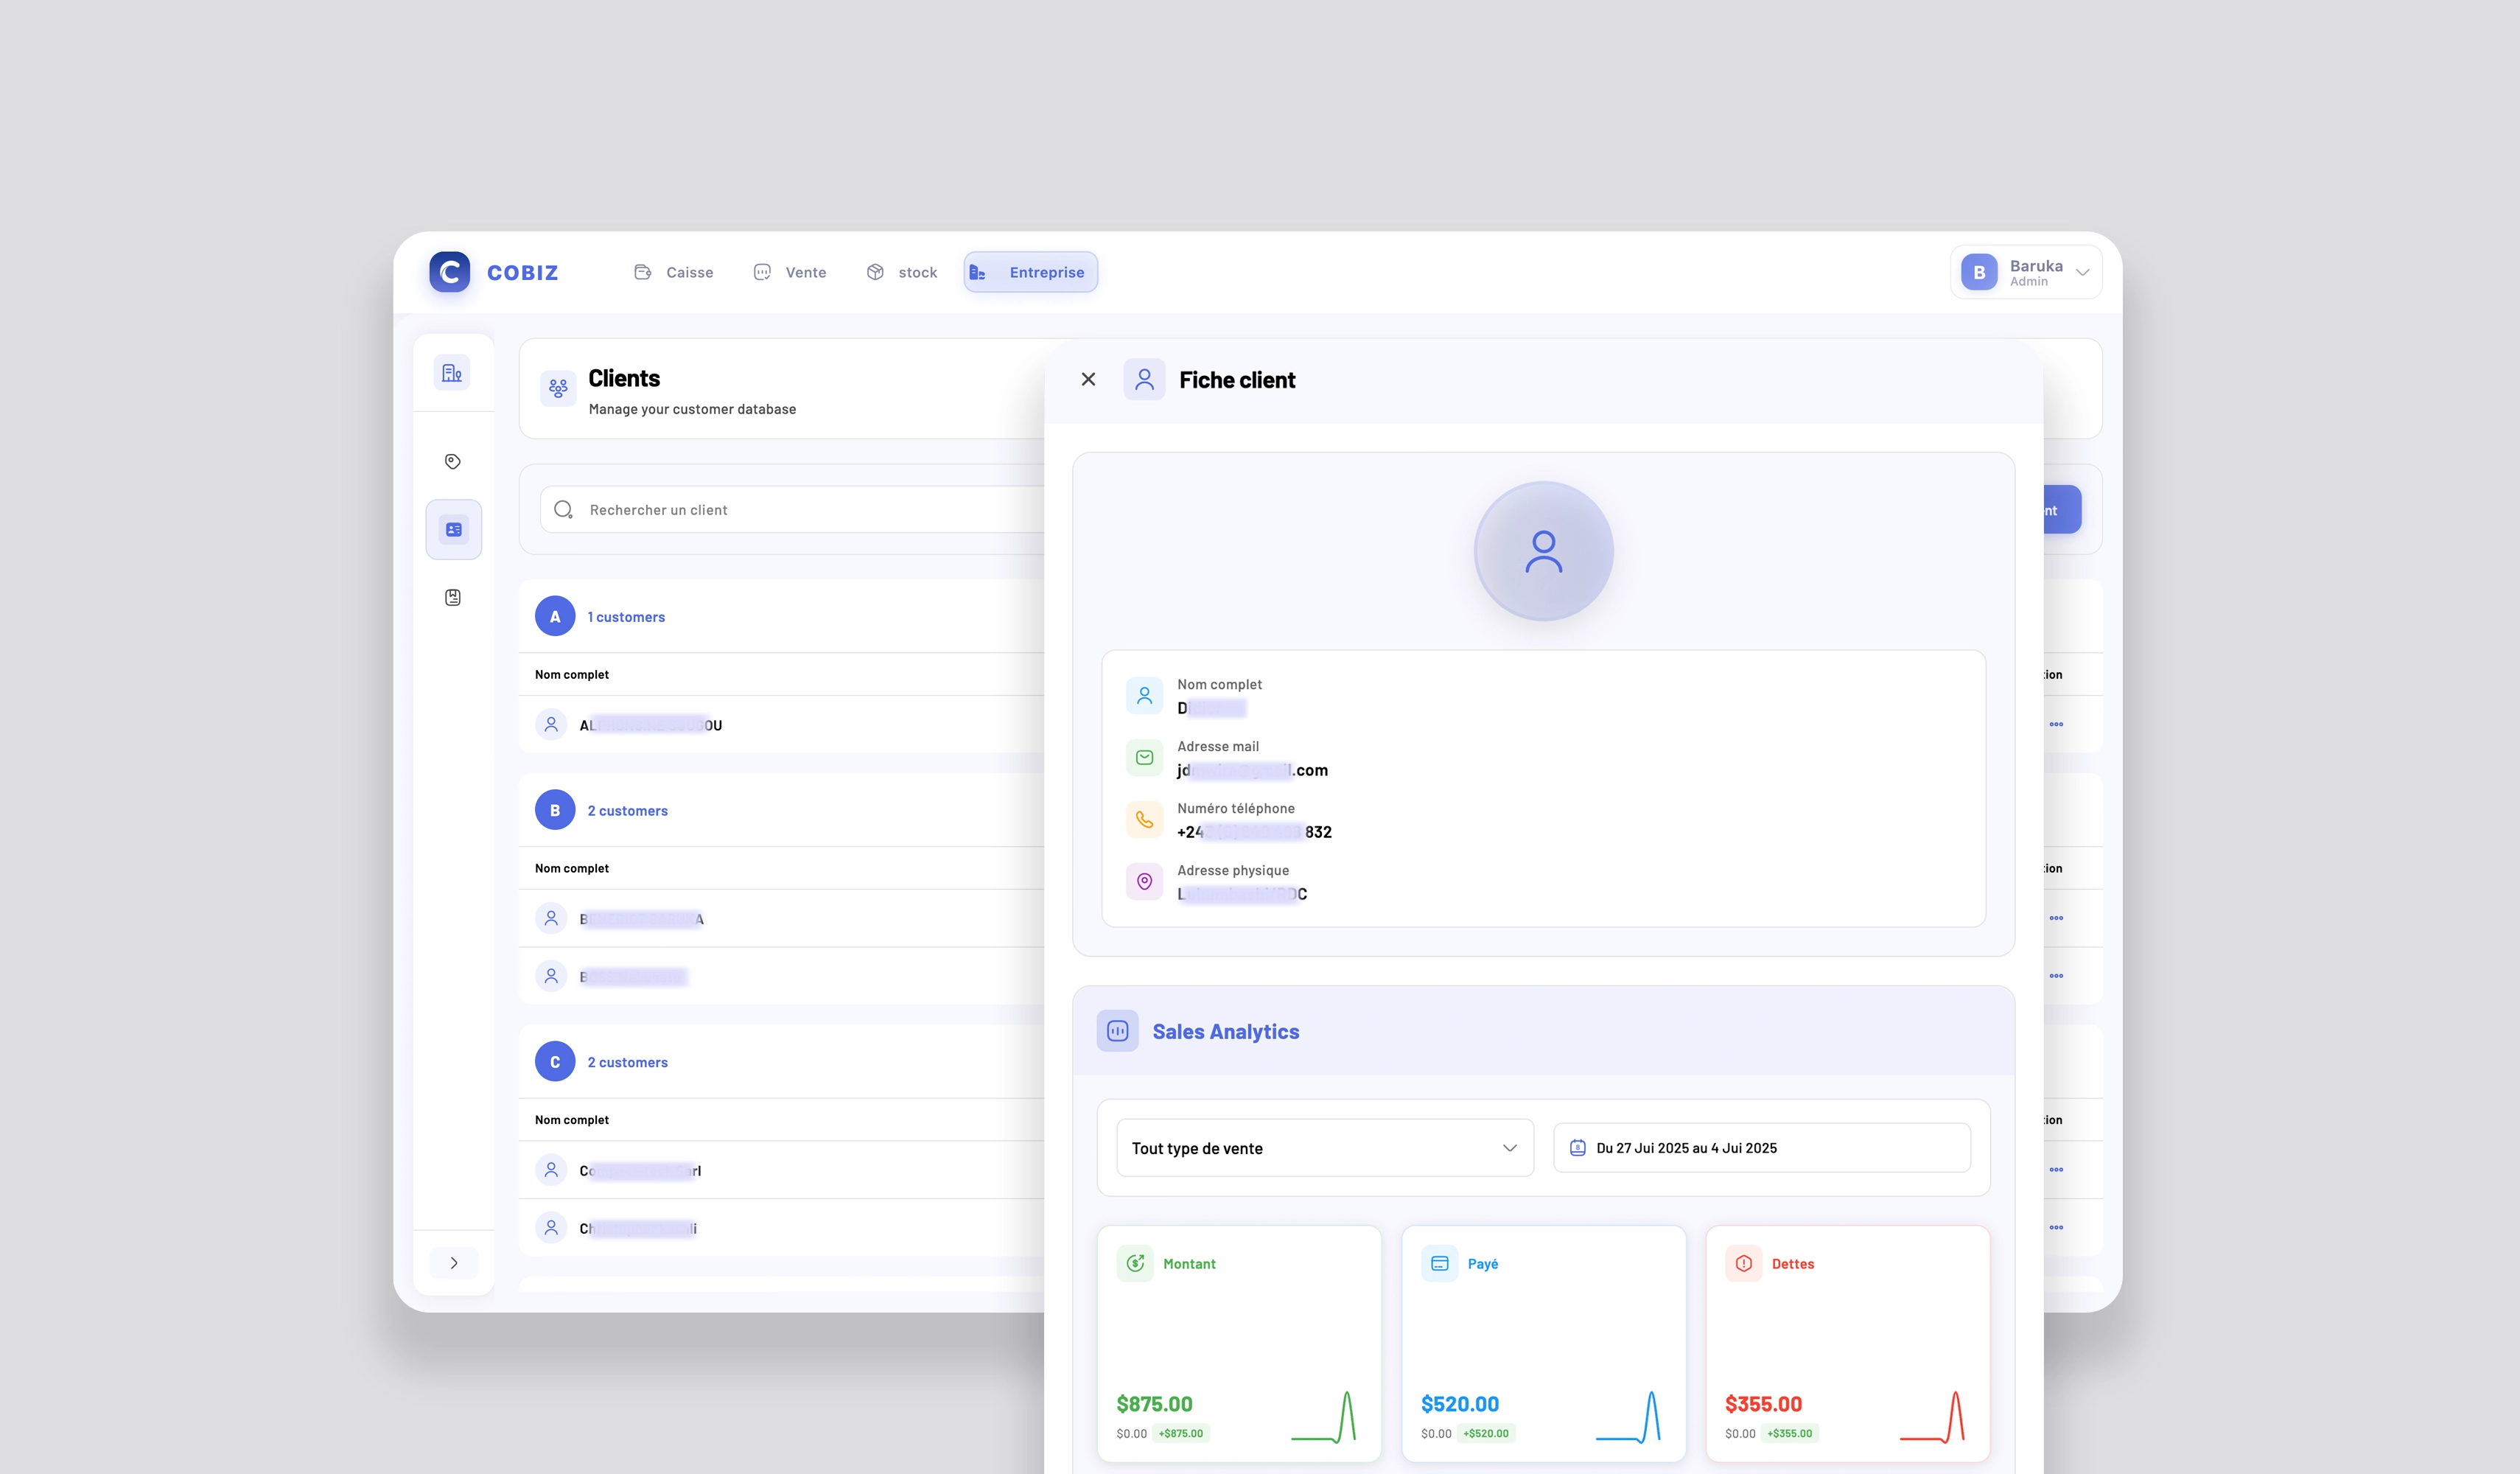
Task: Open actions menu for second group C customer
Action: [2056, 1227]
